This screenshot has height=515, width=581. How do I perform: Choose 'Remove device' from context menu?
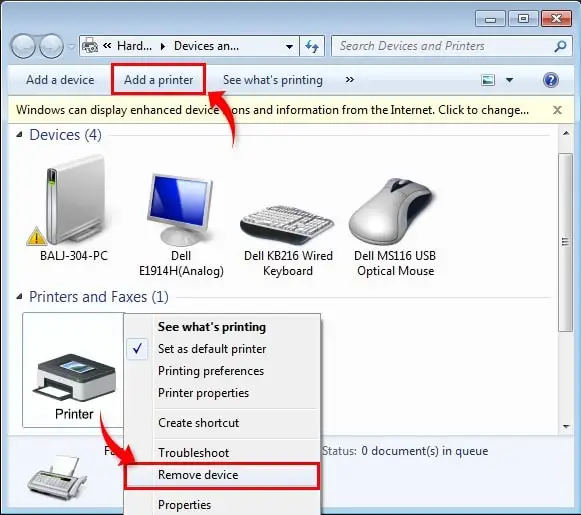(222, 475)
